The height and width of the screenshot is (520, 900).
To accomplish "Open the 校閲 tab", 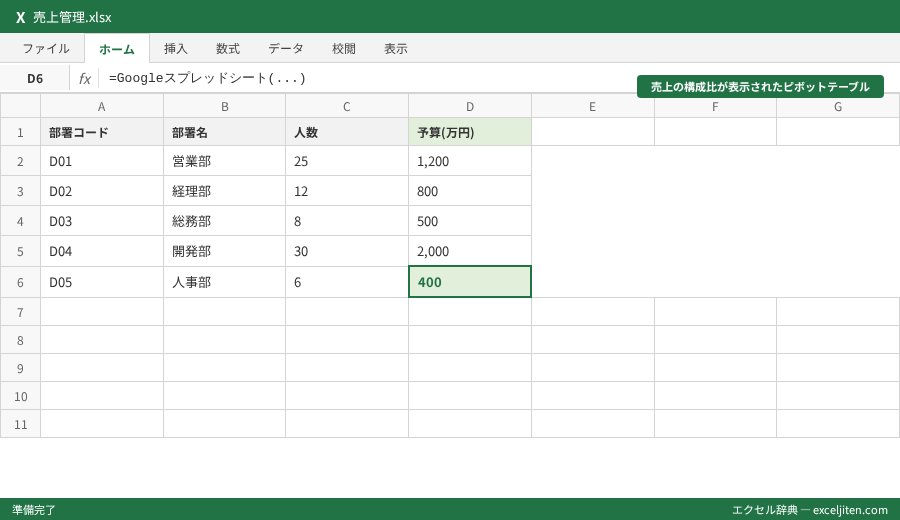I will click(x=344, y=49).
